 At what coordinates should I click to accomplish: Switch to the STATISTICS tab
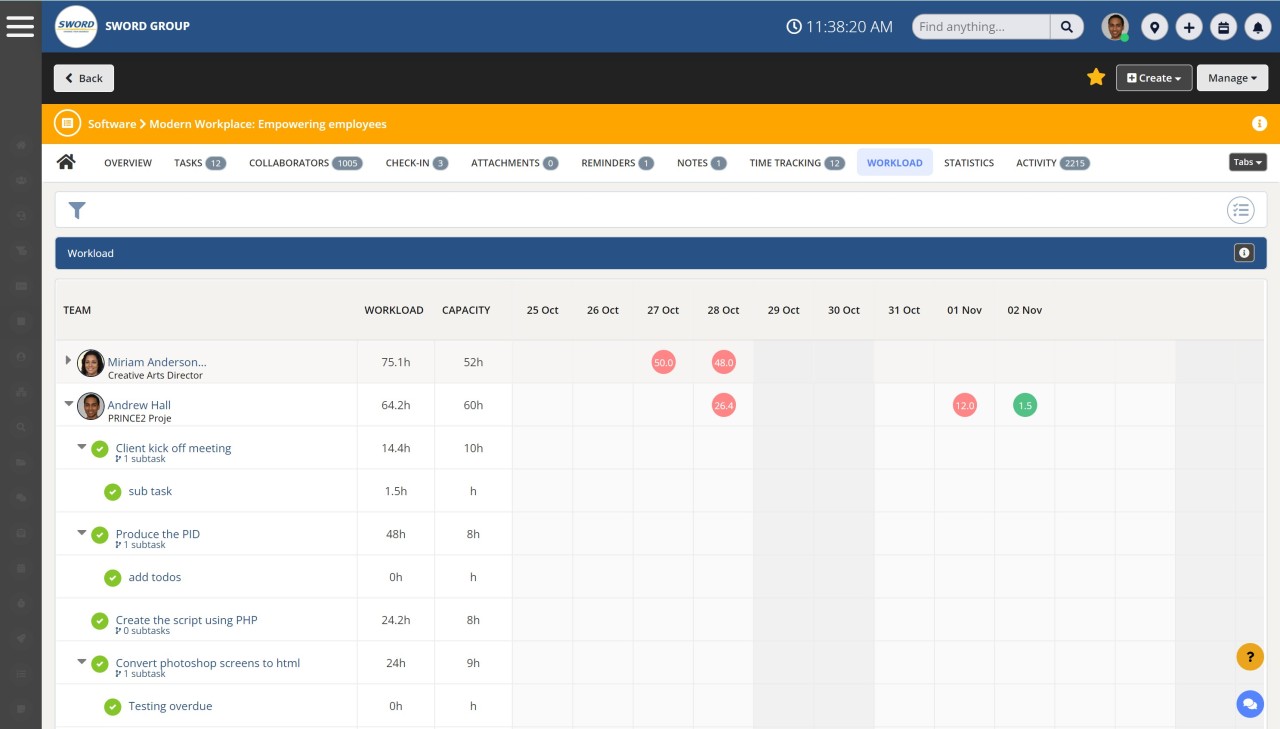968,162
